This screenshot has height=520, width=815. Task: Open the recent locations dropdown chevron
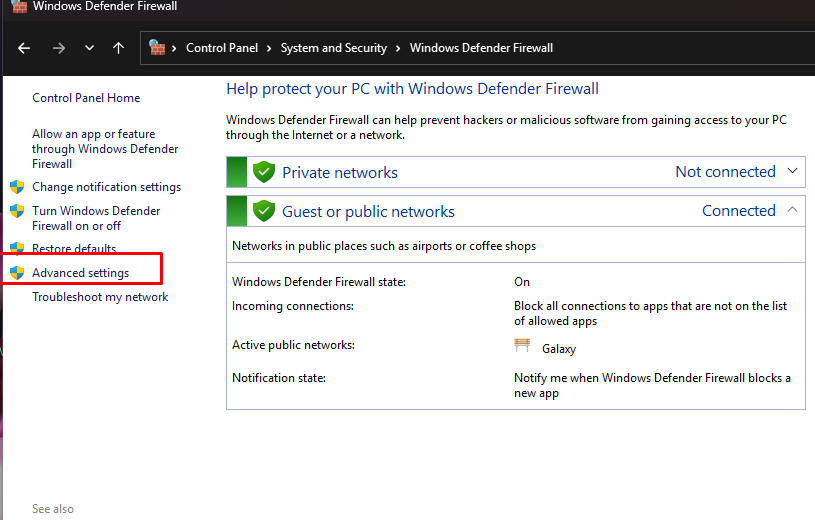pos(89,48)
